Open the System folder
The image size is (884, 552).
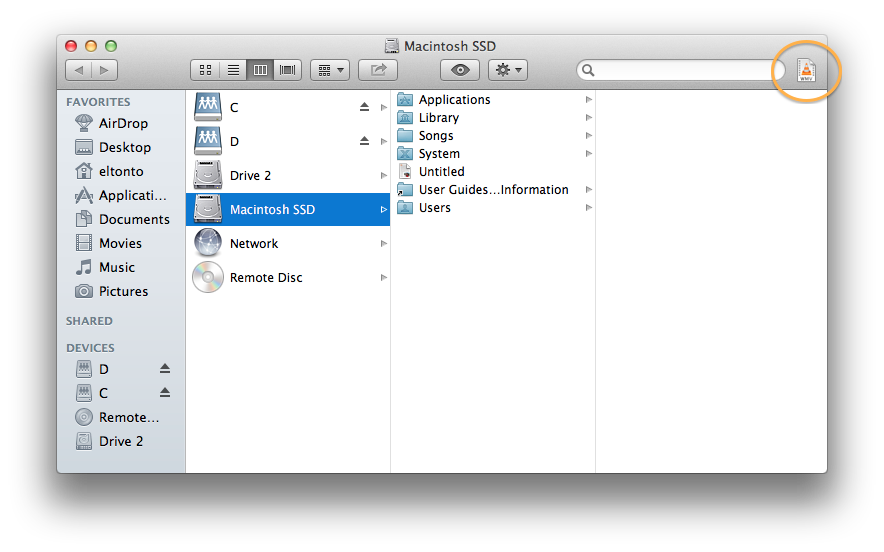[493, 154]
